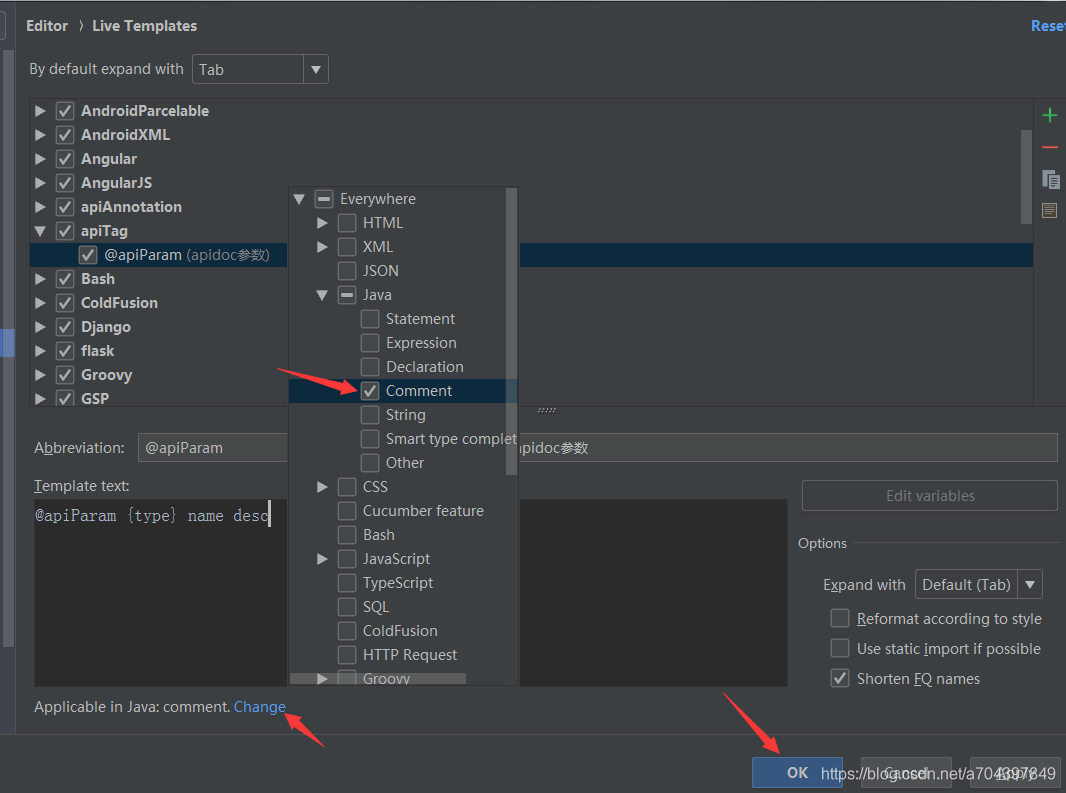Expand the CSS context node

coord(322,487)
